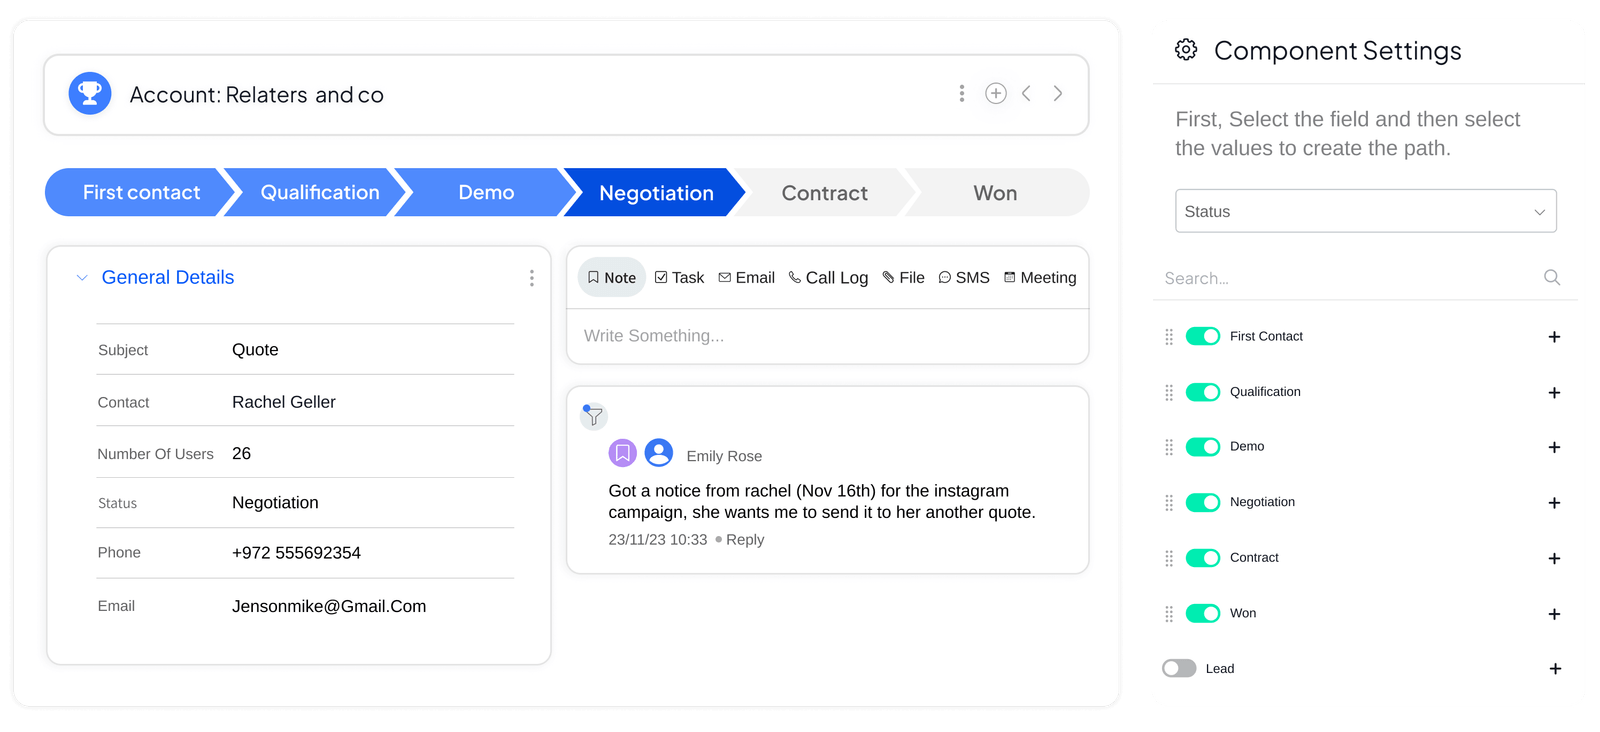The width and height of the screenshot is (1600, 732).
Task: Click Reply under Emily Rose's note
Action: click(x=745, y=540)
